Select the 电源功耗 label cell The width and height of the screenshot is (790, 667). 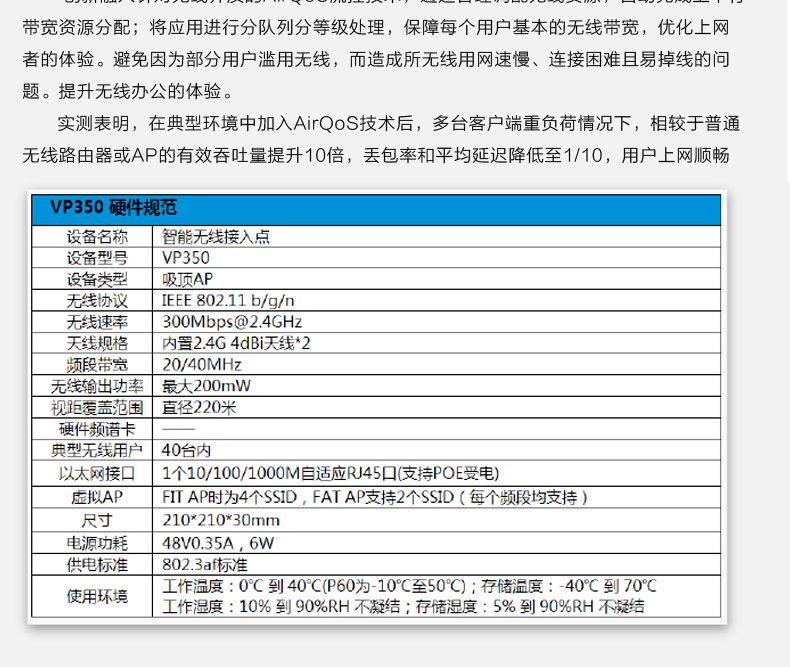pyautogui.click(x=92, y=543)
